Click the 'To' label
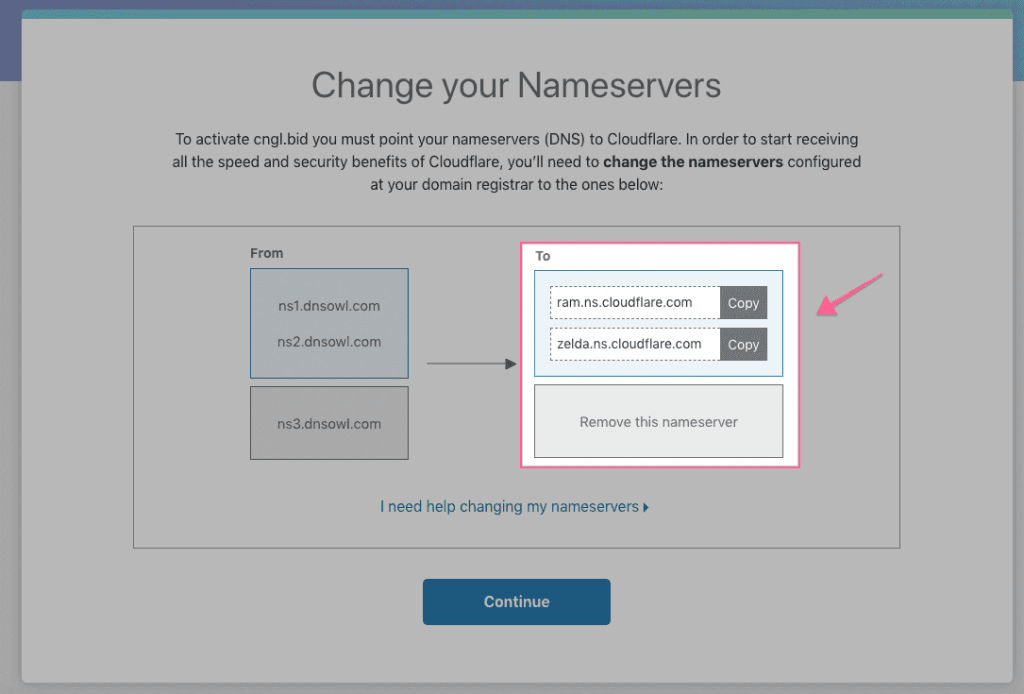 (x=543, y=256)
